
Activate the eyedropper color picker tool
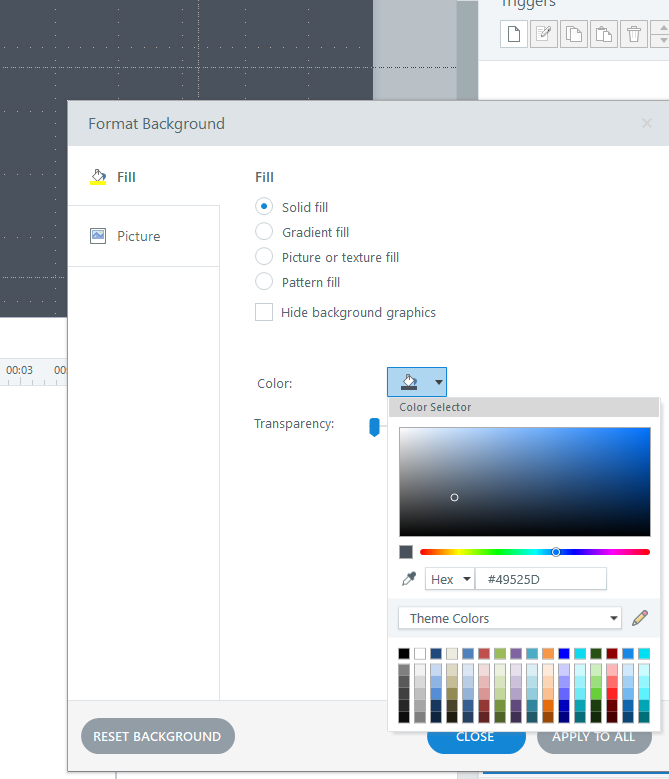coord(409,579)
